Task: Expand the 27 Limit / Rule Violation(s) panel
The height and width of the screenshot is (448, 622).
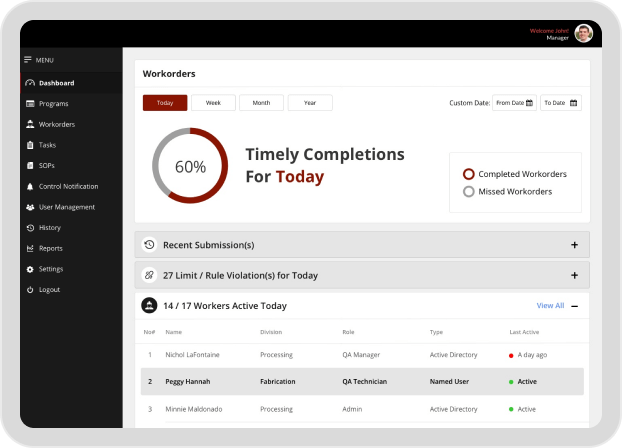Action: pos(574,275)
